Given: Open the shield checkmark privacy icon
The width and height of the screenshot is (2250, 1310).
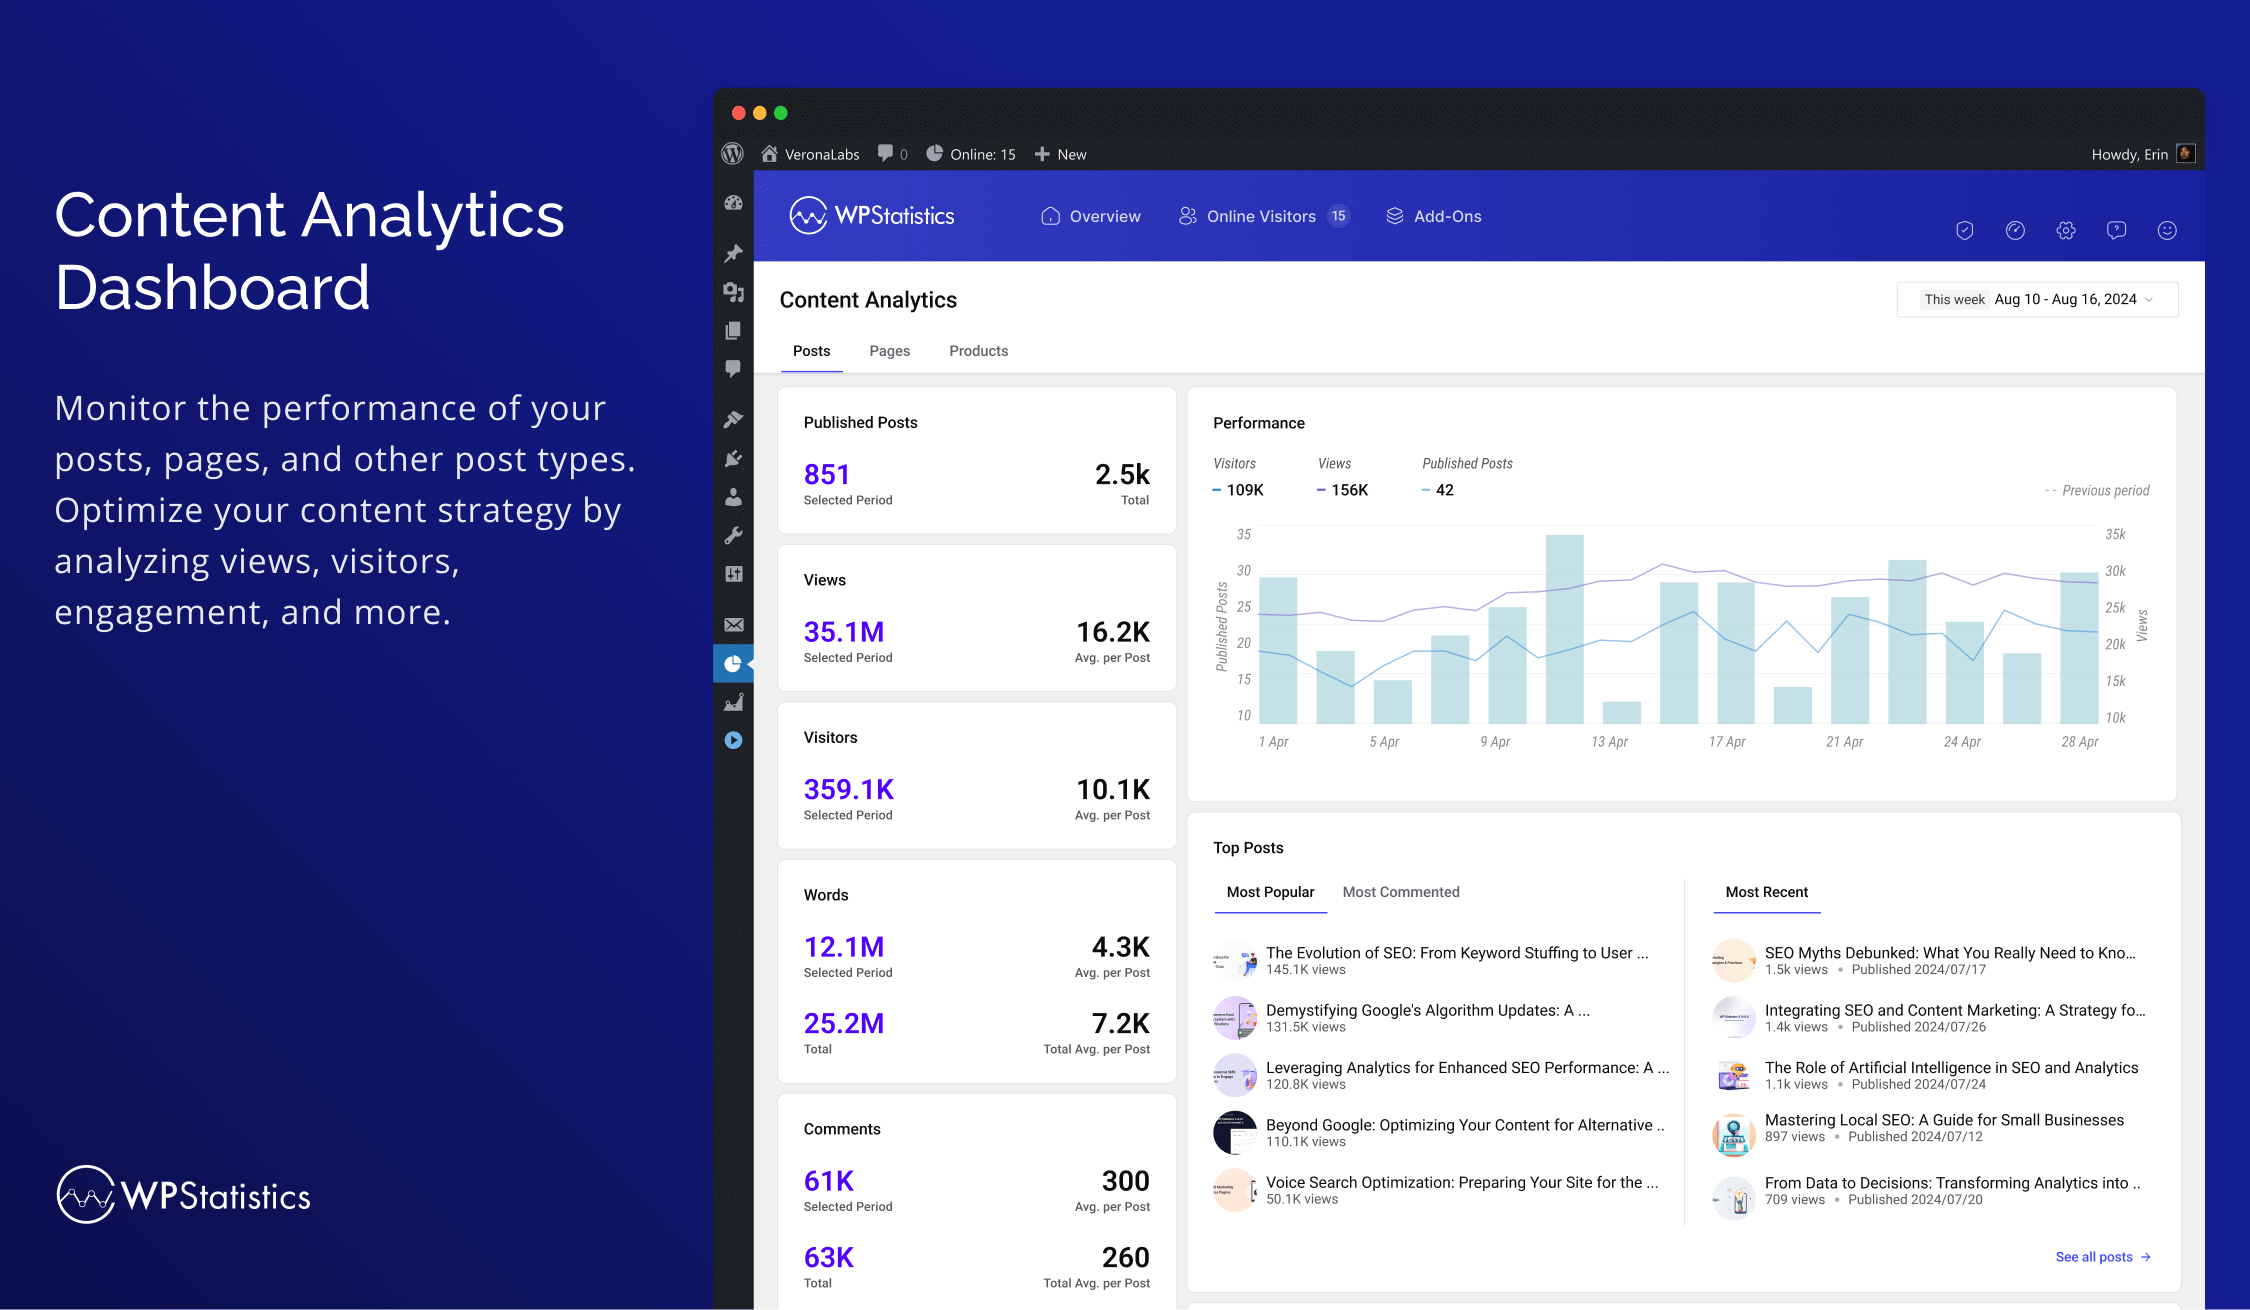Looking at the screenshot, I should [1964, 230].
